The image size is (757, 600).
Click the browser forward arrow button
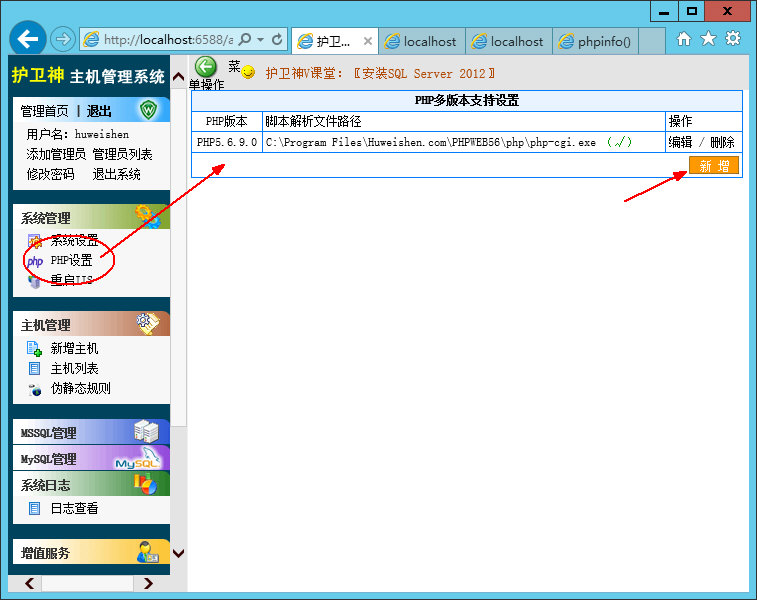click(63, 39)
